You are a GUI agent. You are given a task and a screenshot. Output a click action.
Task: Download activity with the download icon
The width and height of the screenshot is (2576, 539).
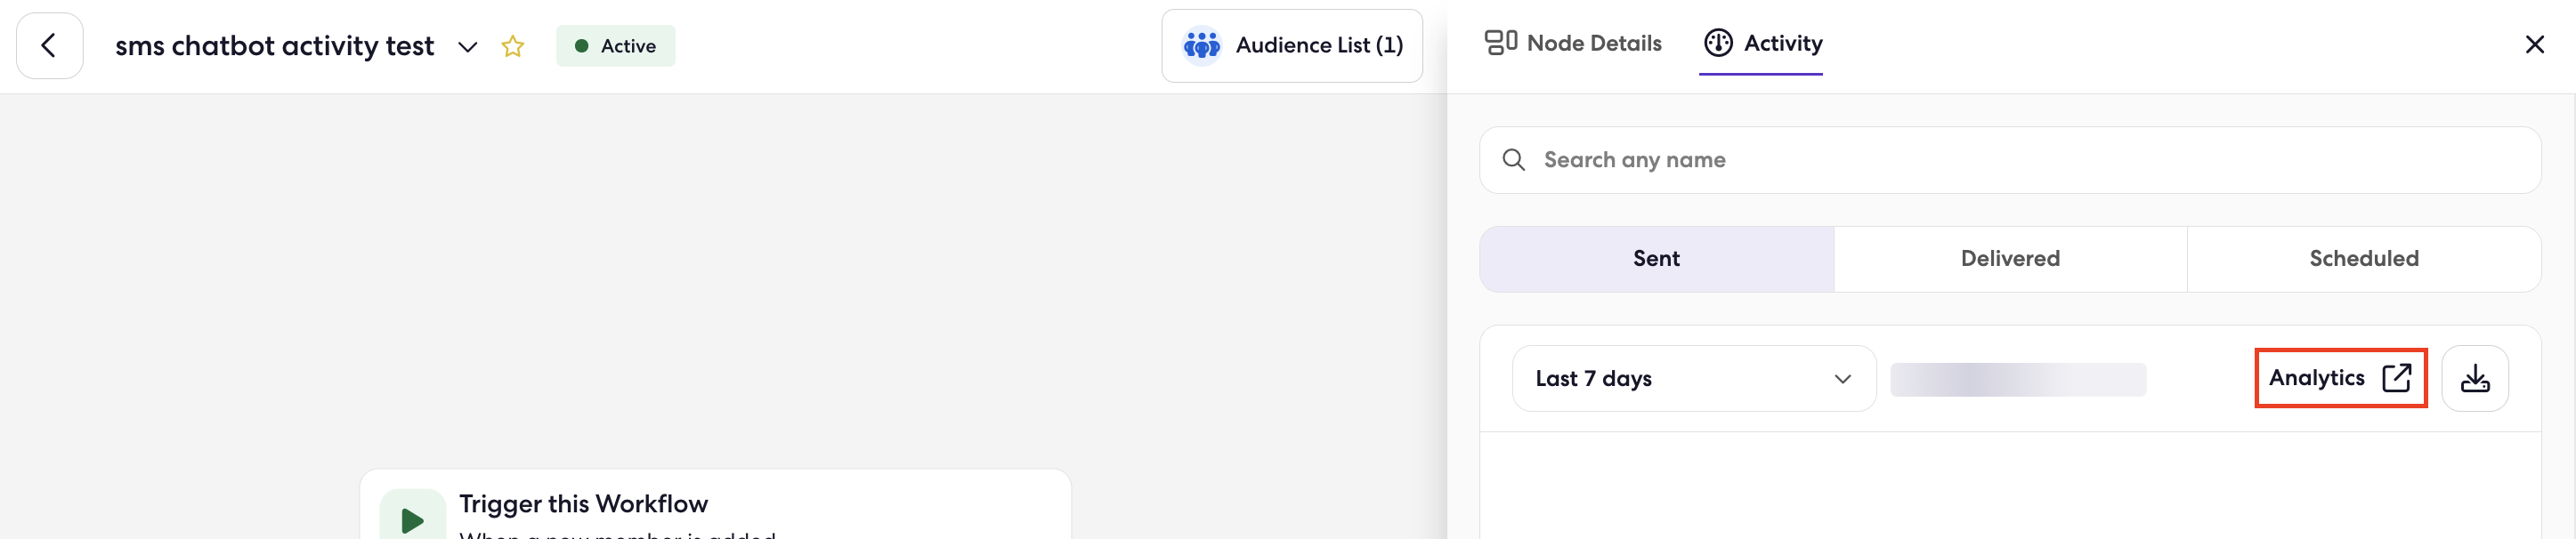point(2475,379)
